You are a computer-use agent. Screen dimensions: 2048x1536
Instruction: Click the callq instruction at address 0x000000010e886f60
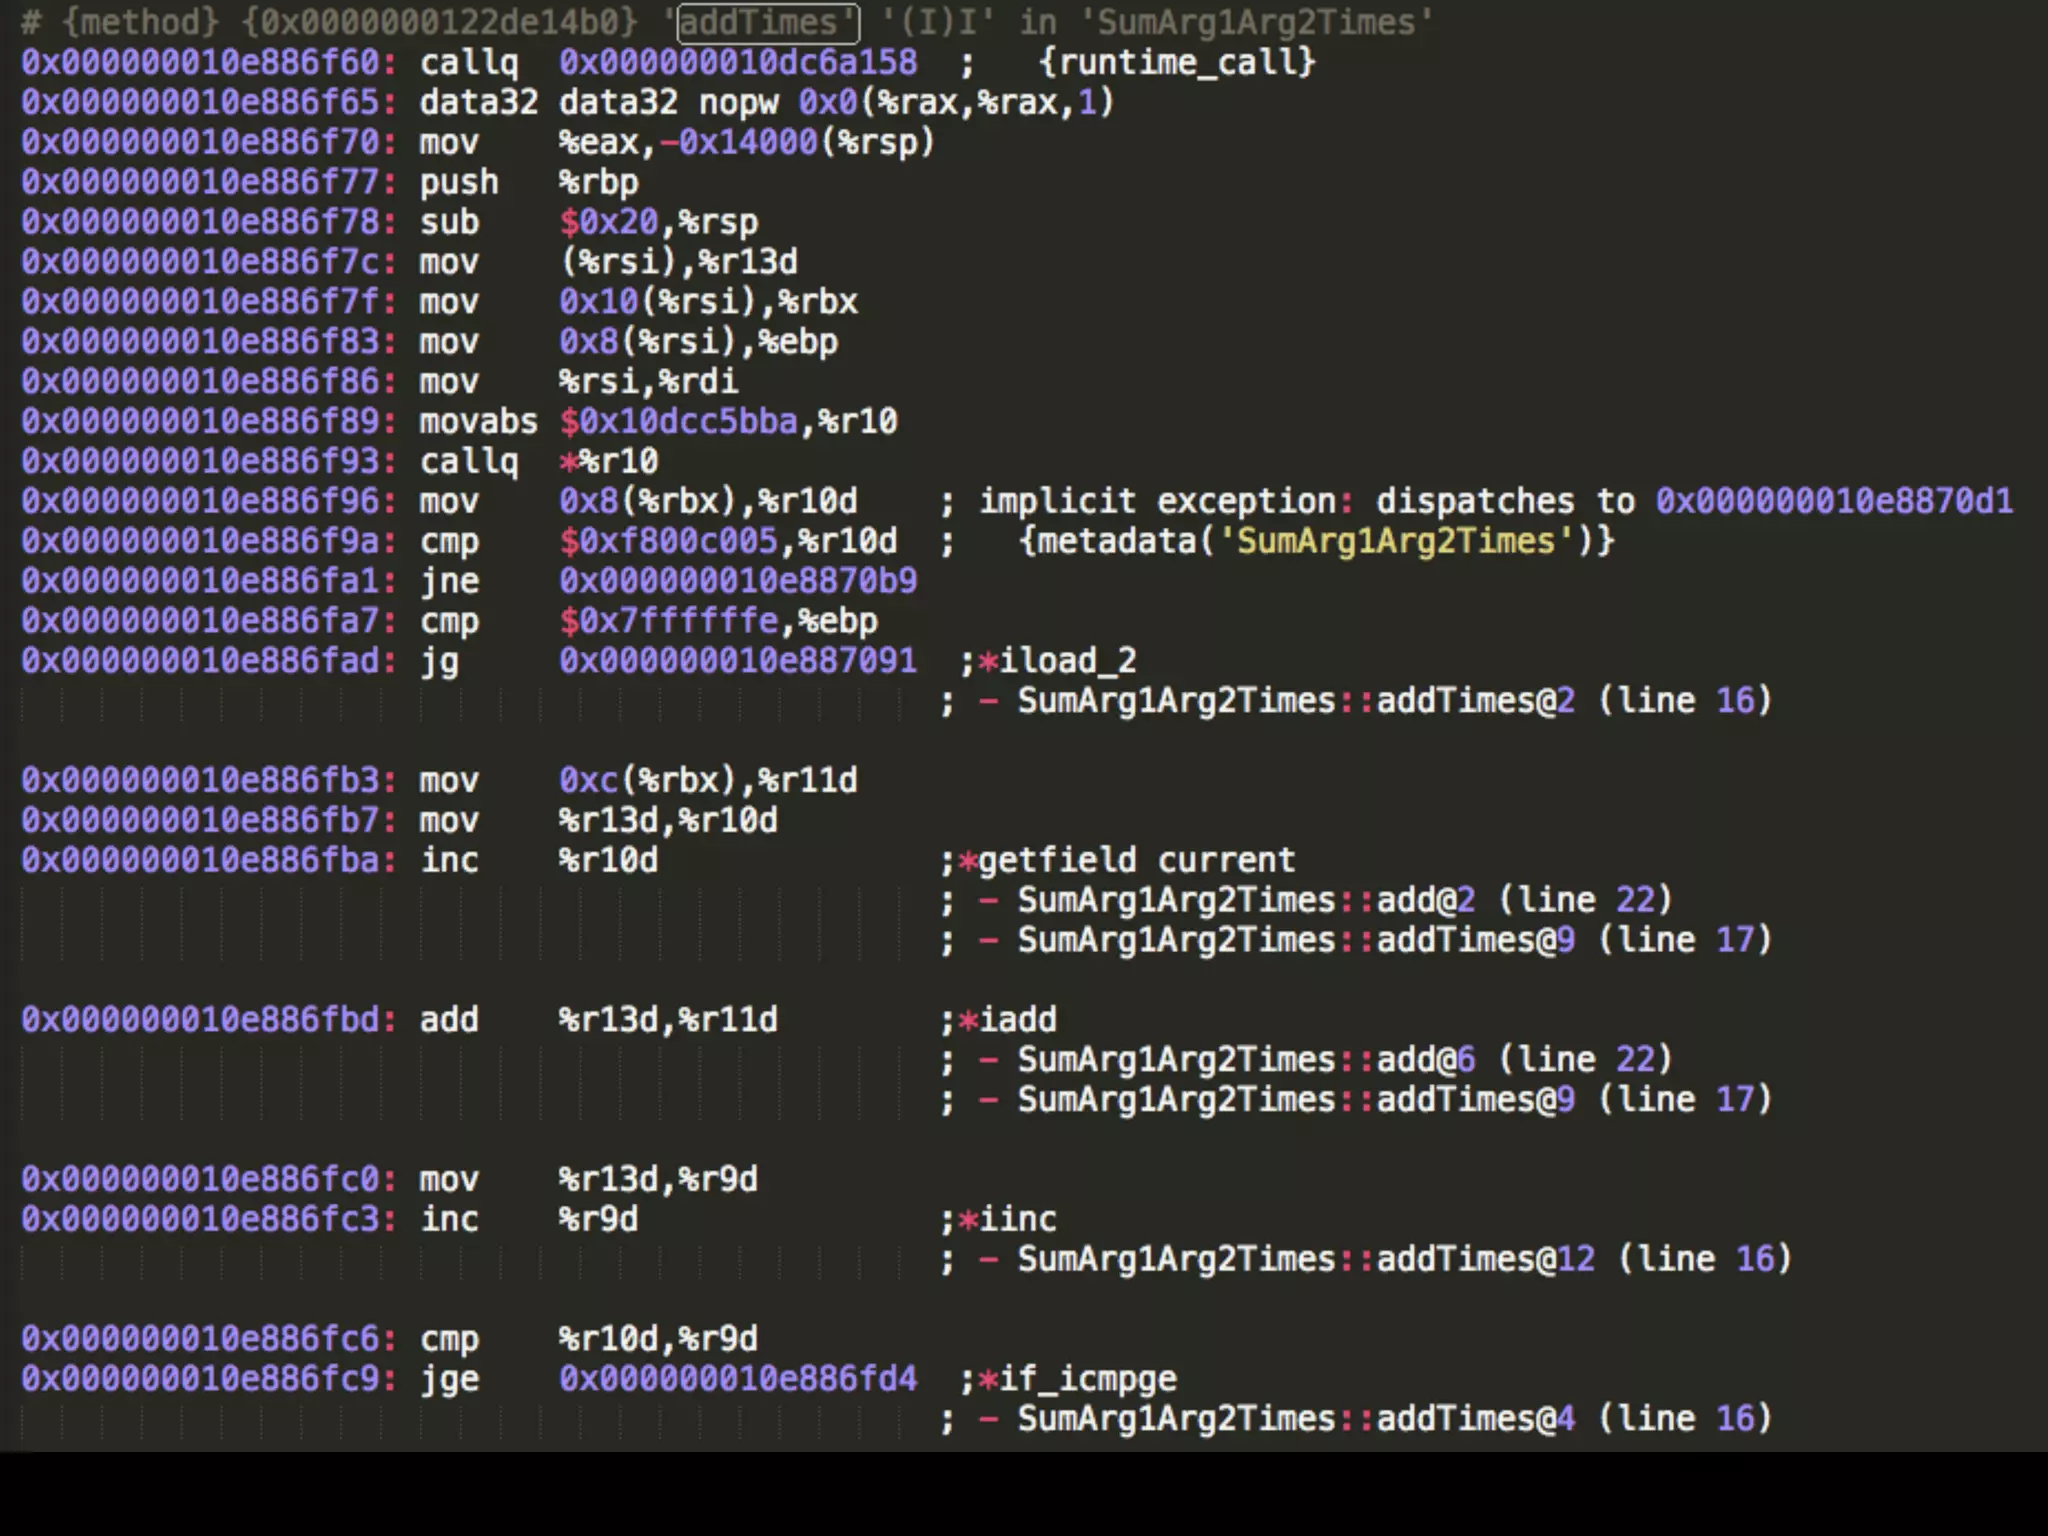tap(468, 62)
